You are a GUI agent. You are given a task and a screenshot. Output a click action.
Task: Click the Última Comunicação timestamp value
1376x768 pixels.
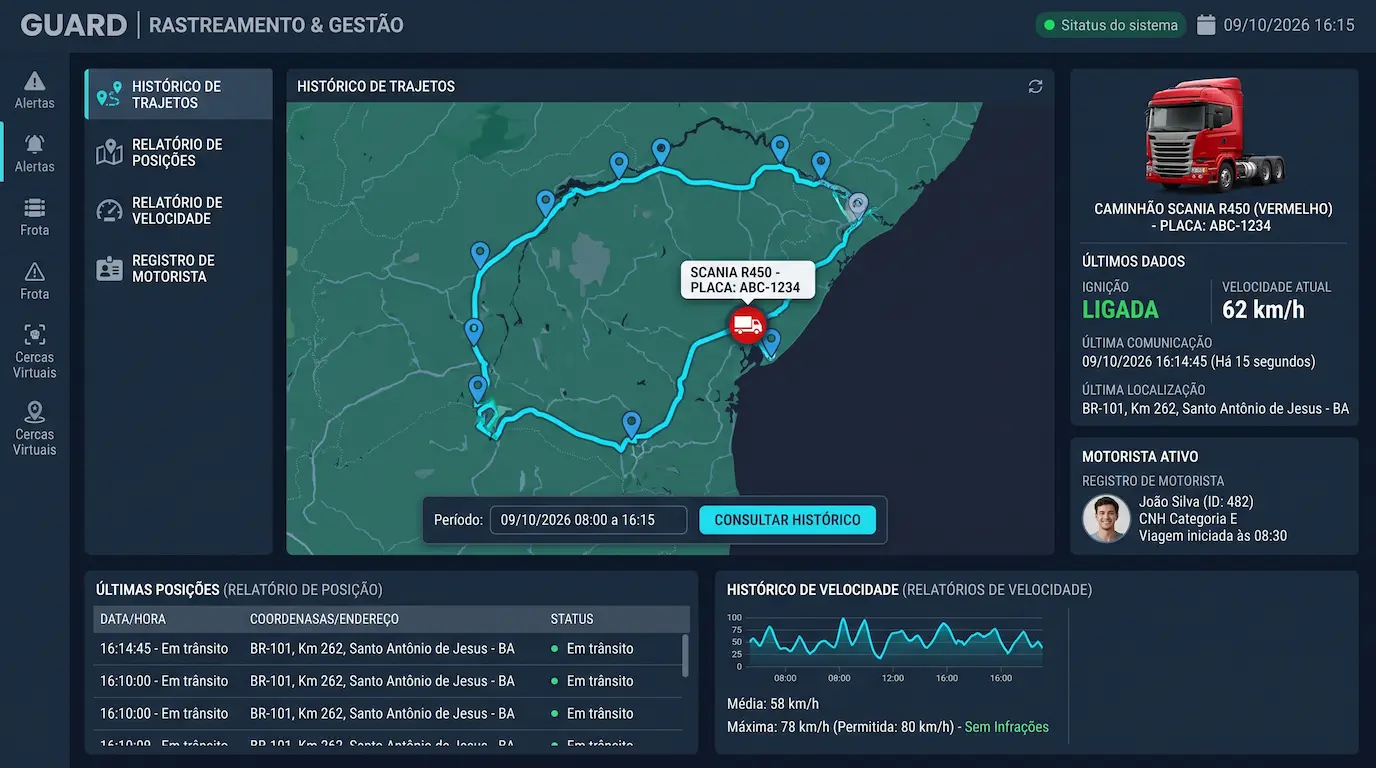click(1199, 362)
